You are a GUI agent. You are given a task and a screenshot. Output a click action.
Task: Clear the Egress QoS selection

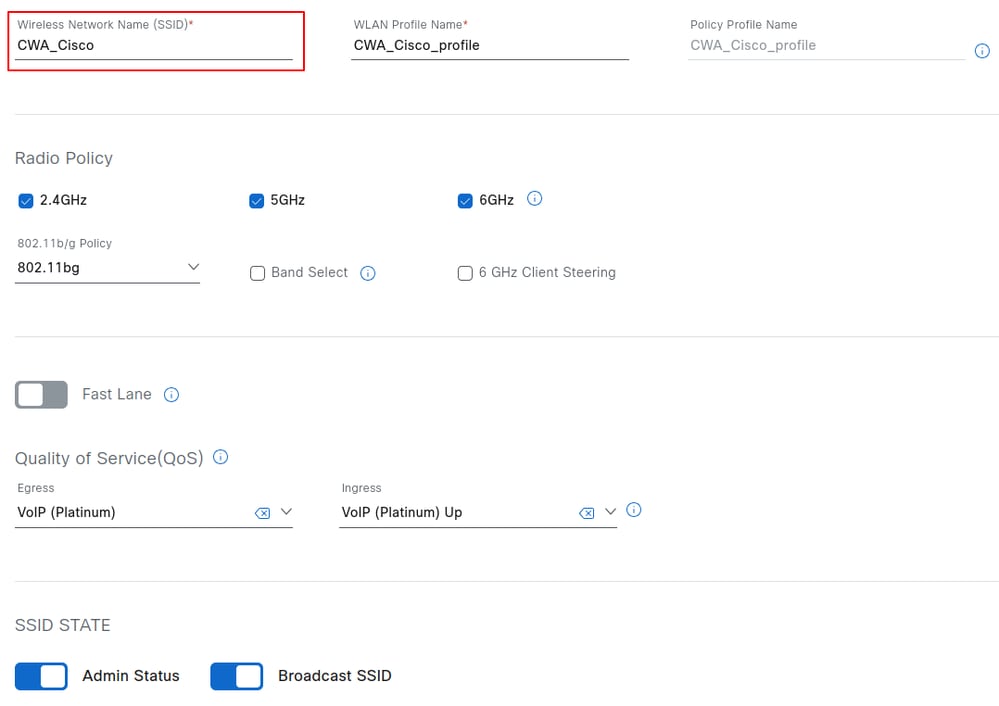[x=262, y=513]
